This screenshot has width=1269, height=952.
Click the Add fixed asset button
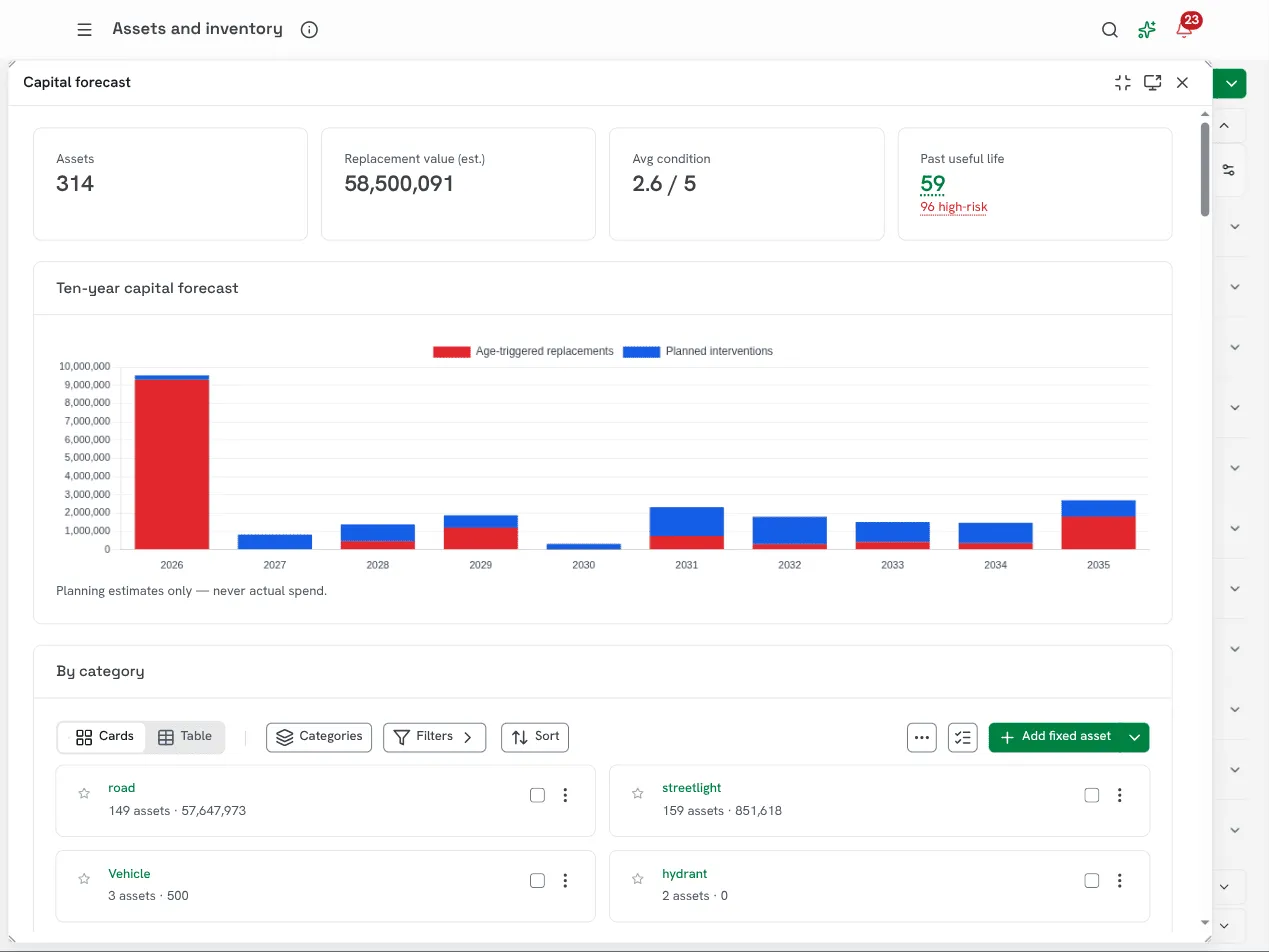tap(1055, 737)
